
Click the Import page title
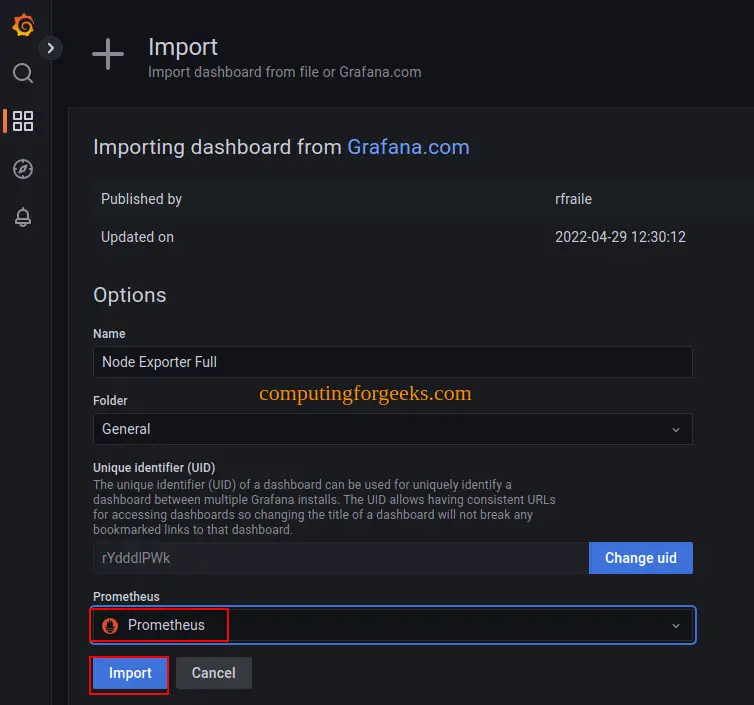pyautogui.click(x=183, y=47)
